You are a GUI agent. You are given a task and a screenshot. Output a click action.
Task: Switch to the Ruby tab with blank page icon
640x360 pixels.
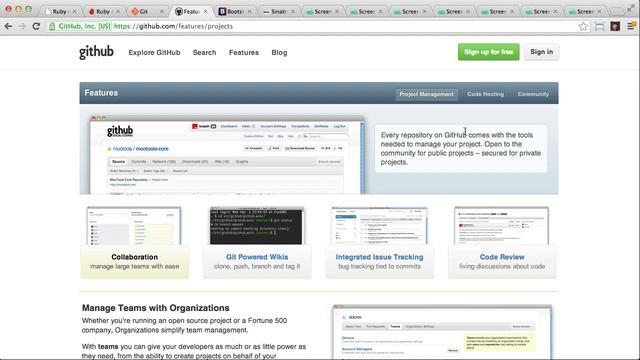(x=60, y=11)
